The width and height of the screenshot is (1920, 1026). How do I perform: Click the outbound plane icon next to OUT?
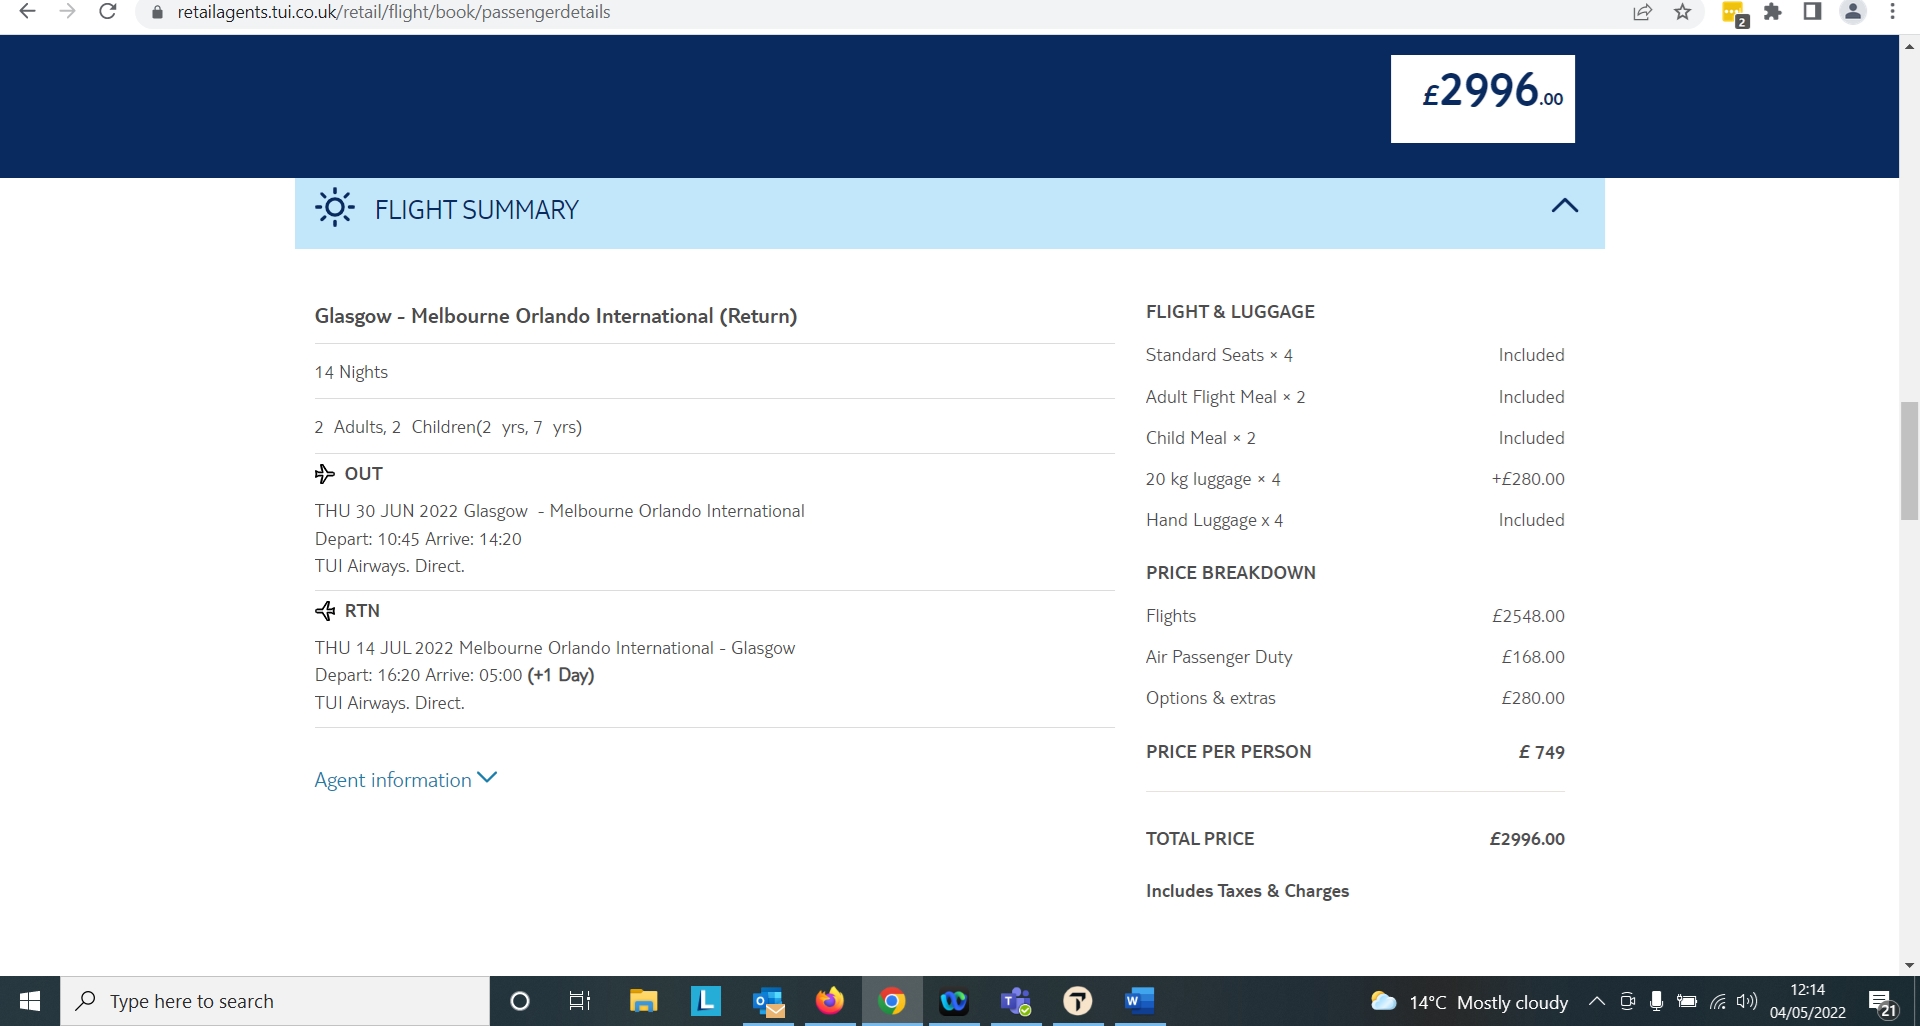point(325,474)
